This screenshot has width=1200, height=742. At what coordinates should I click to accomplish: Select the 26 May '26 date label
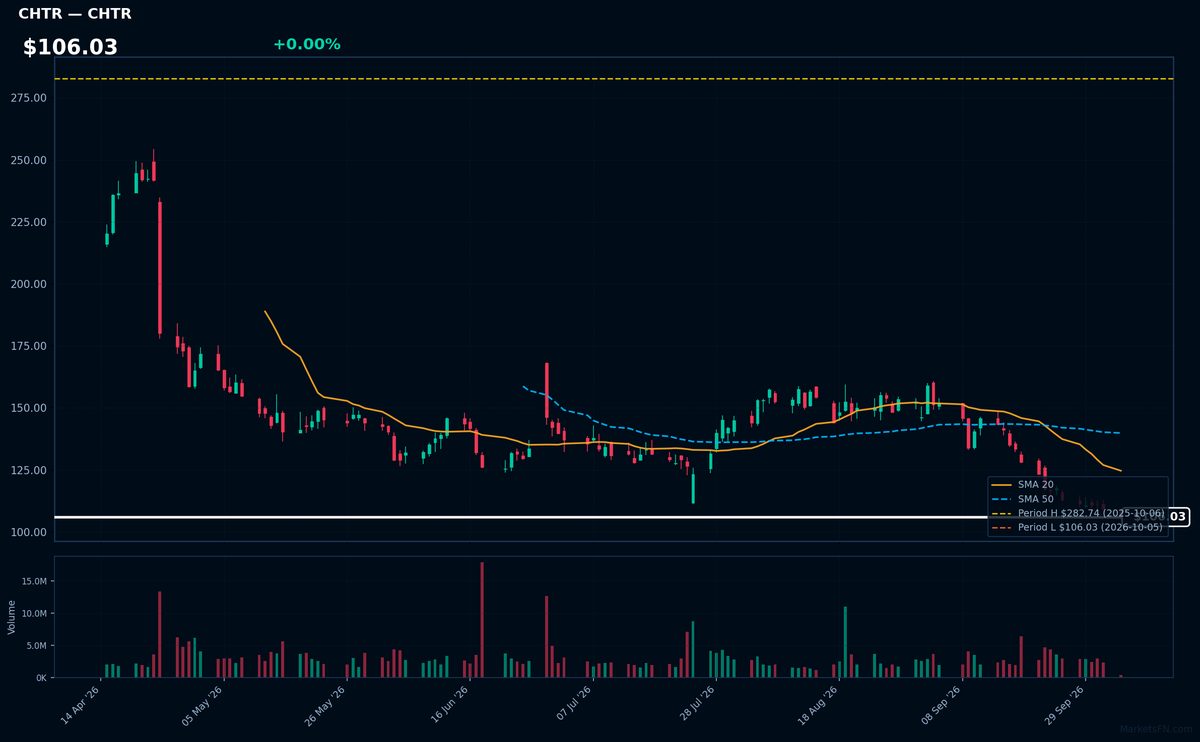coord(326,705)
